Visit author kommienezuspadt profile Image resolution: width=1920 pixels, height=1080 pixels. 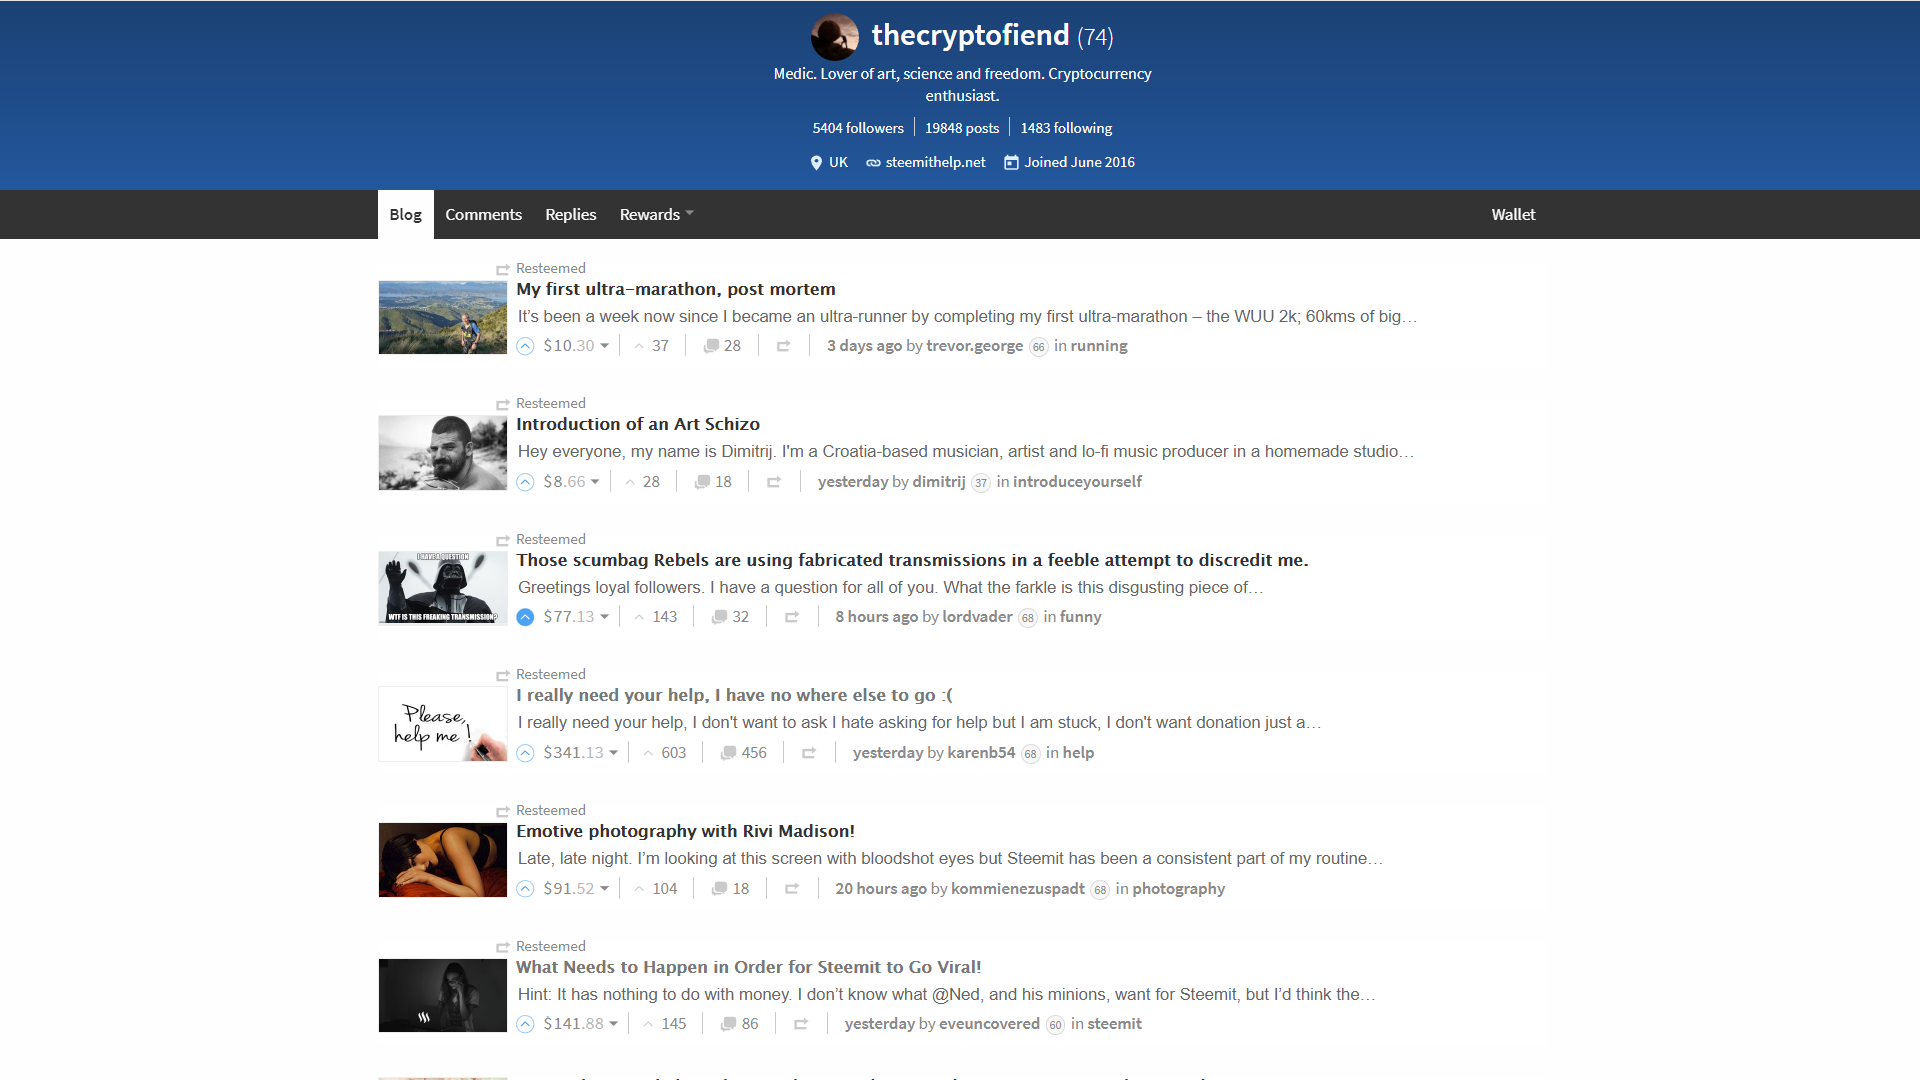[x=1017, y=889]
